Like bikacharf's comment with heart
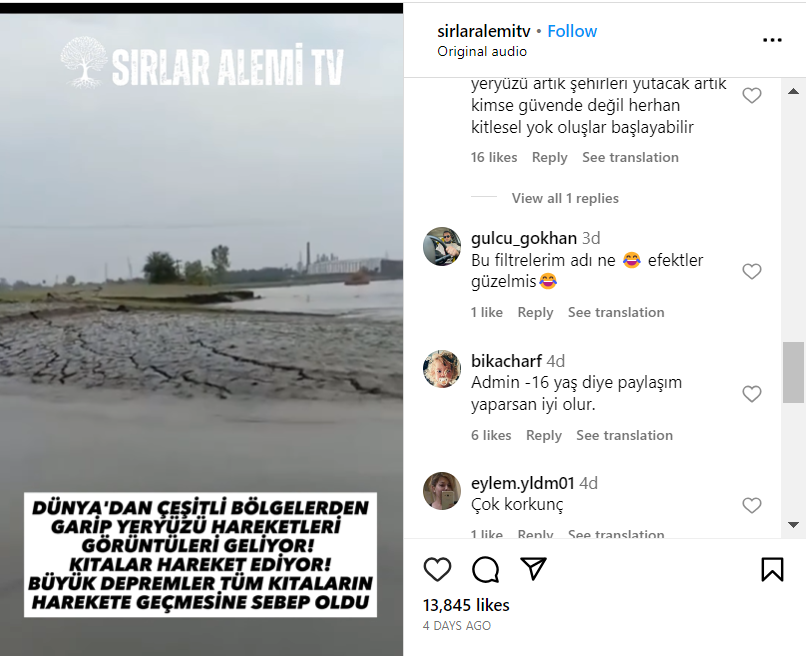Viewport: 806px width, 656px height. [x=752, y=394]
